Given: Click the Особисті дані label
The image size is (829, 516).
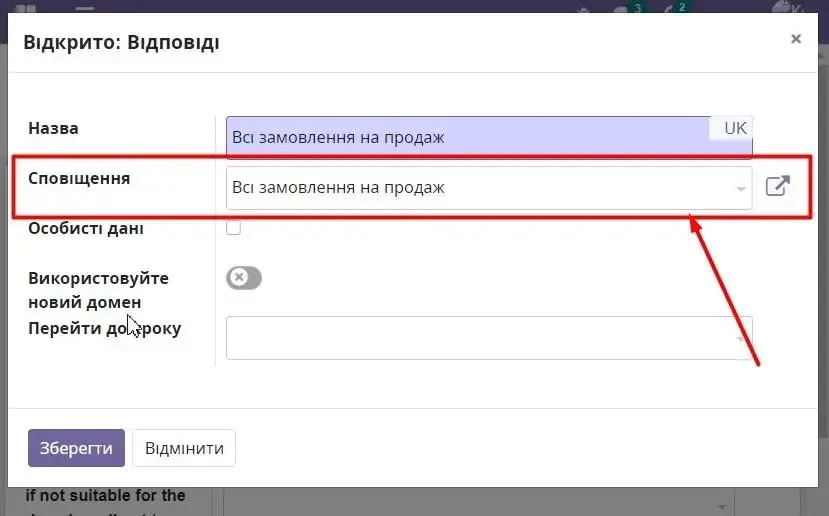Looking at the screenshot, I should click(86, 228).
